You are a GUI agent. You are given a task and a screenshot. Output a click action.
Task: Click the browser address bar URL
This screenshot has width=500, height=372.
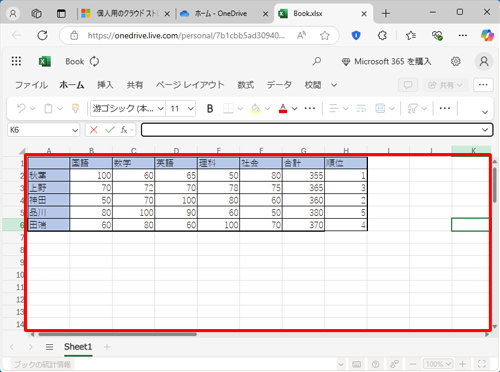[186, 35]
